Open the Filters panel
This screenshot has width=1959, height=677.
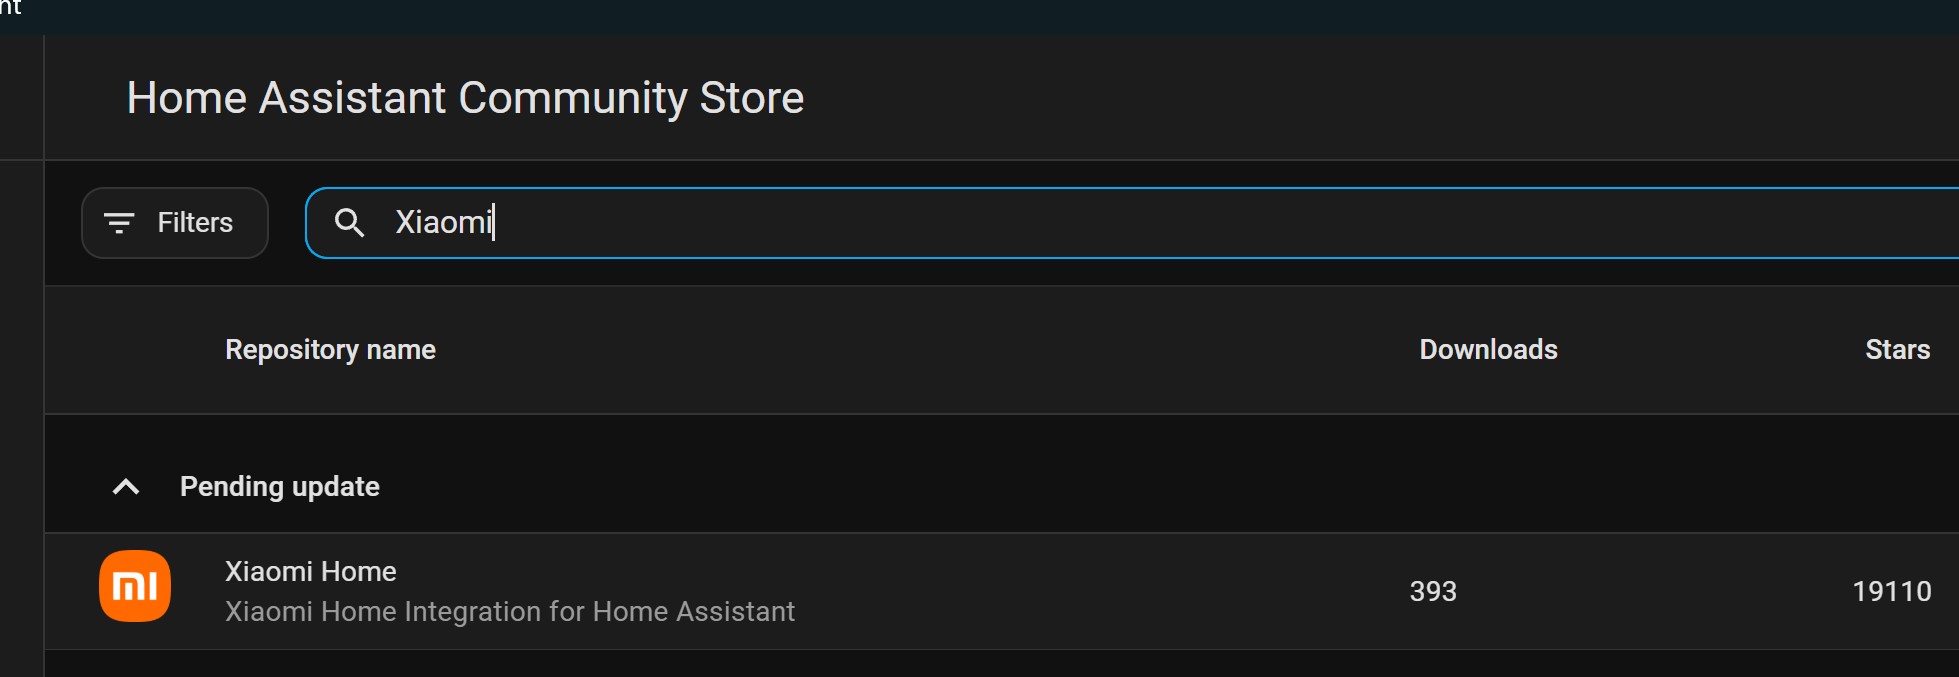coord(175,223)
